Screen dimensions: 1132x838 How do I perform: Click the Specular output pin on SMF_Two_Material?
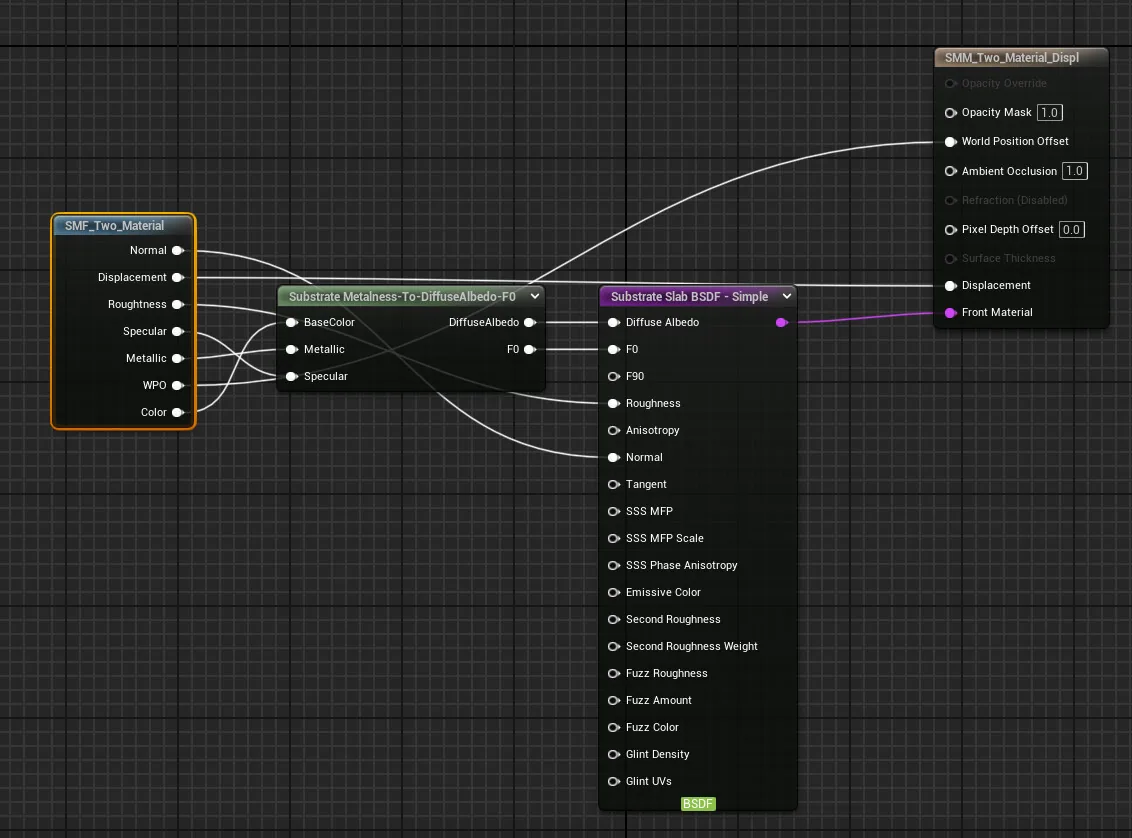(178, 331)
